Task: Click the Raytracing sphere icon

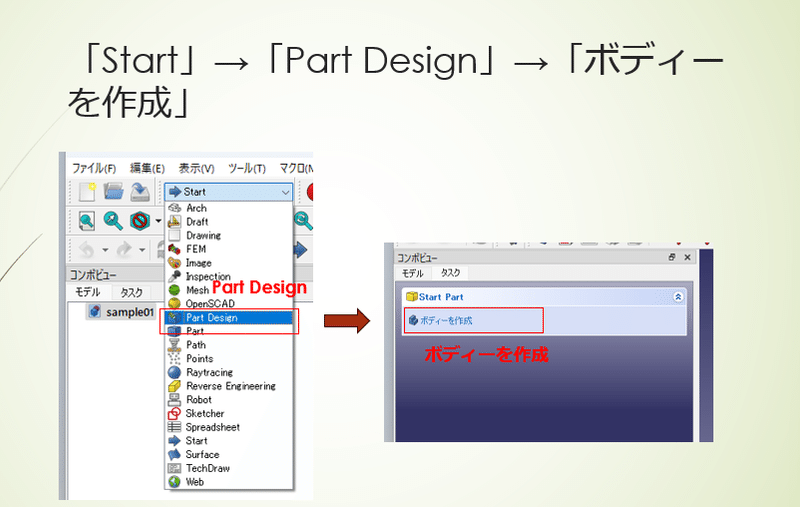Action: [x=174, y=373]
